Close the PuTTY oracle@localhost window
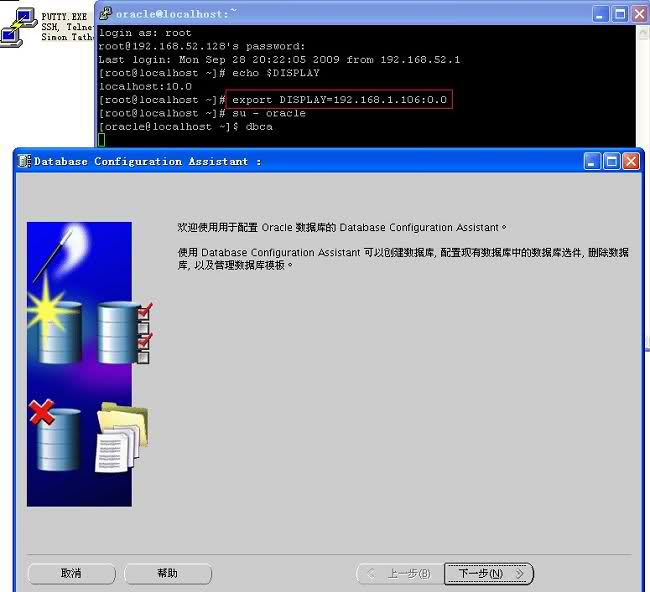 (639, 14)
